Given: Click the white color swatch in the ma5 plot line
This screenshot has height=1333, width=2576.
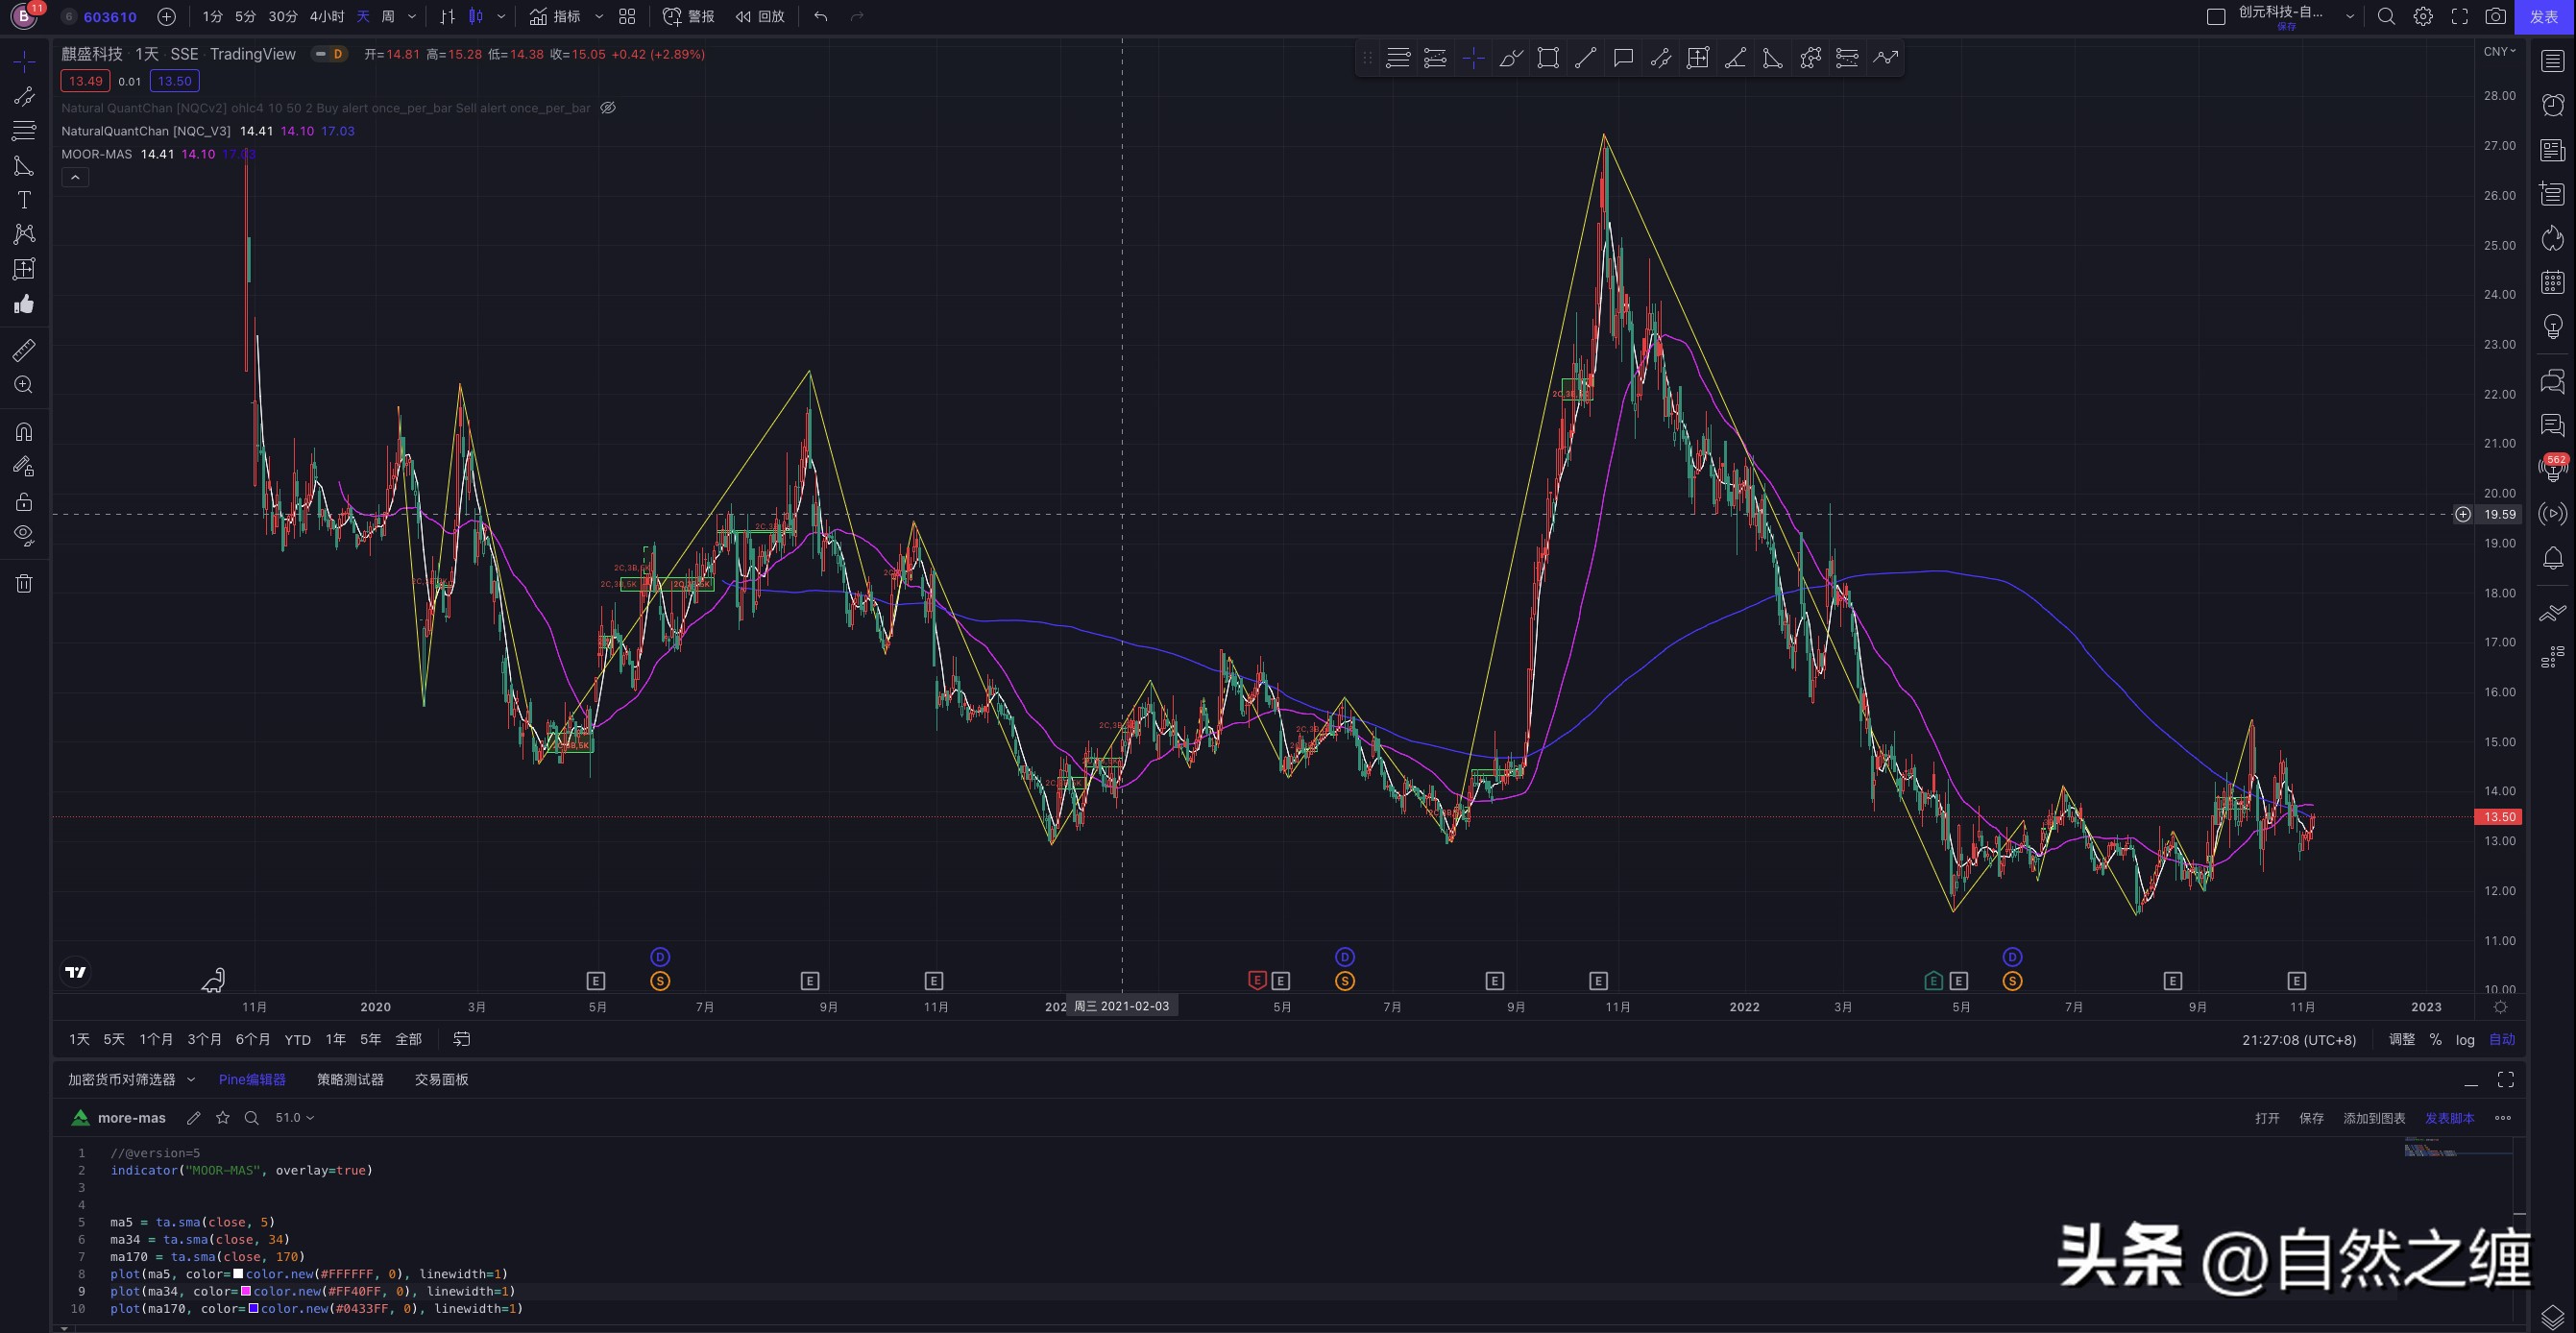Looking at the screenshot, I should 240,1274.
